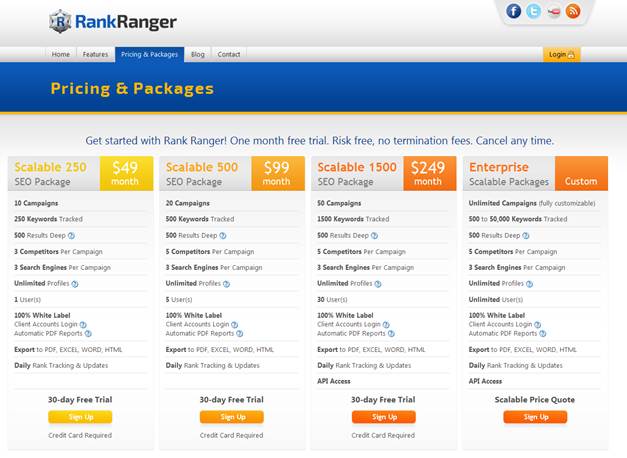The height and width of the screenshot is (458, 627).
Task: Click the Scalable 250 package title
Action: pyautogui.click(x=50, y=167)
